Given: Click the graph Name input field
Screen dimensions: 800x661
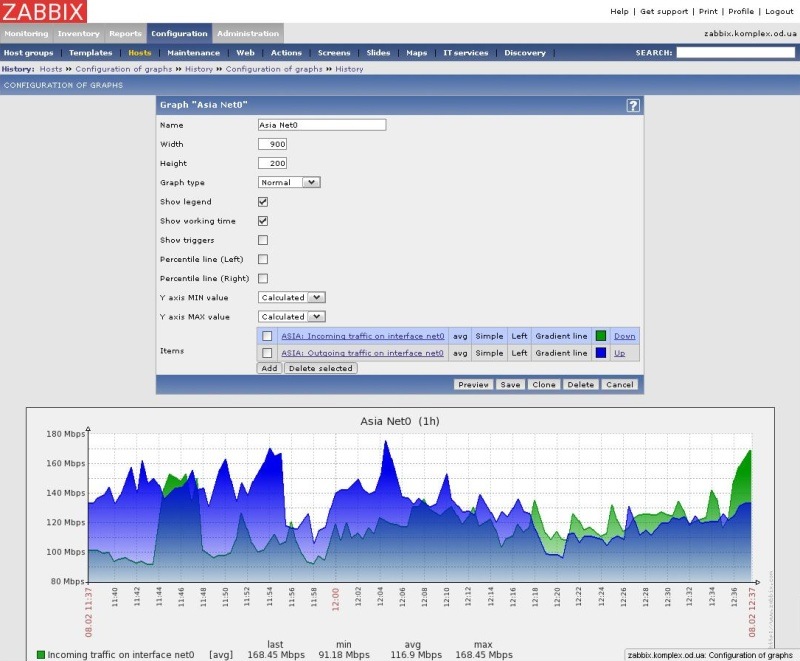Looking at the screenshot, I should click(321, 125).
